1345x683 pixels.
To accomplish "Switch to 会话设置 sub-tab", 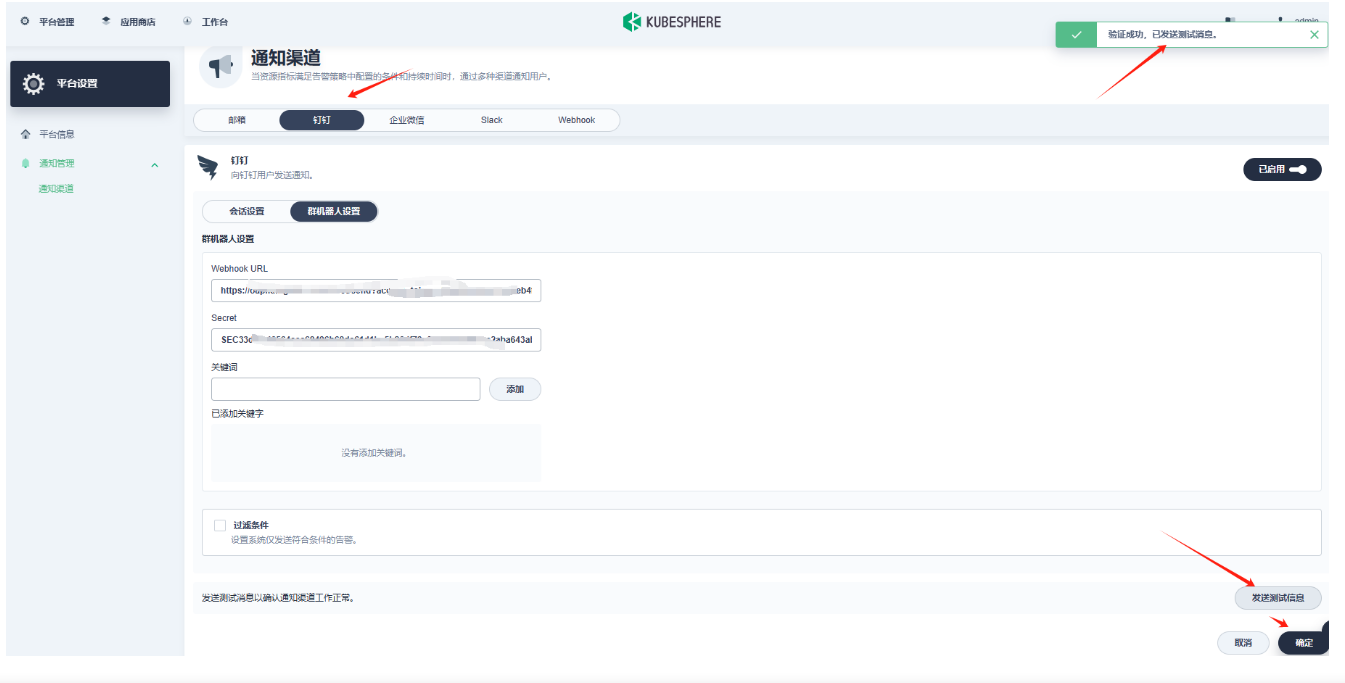I will [247, 212].
